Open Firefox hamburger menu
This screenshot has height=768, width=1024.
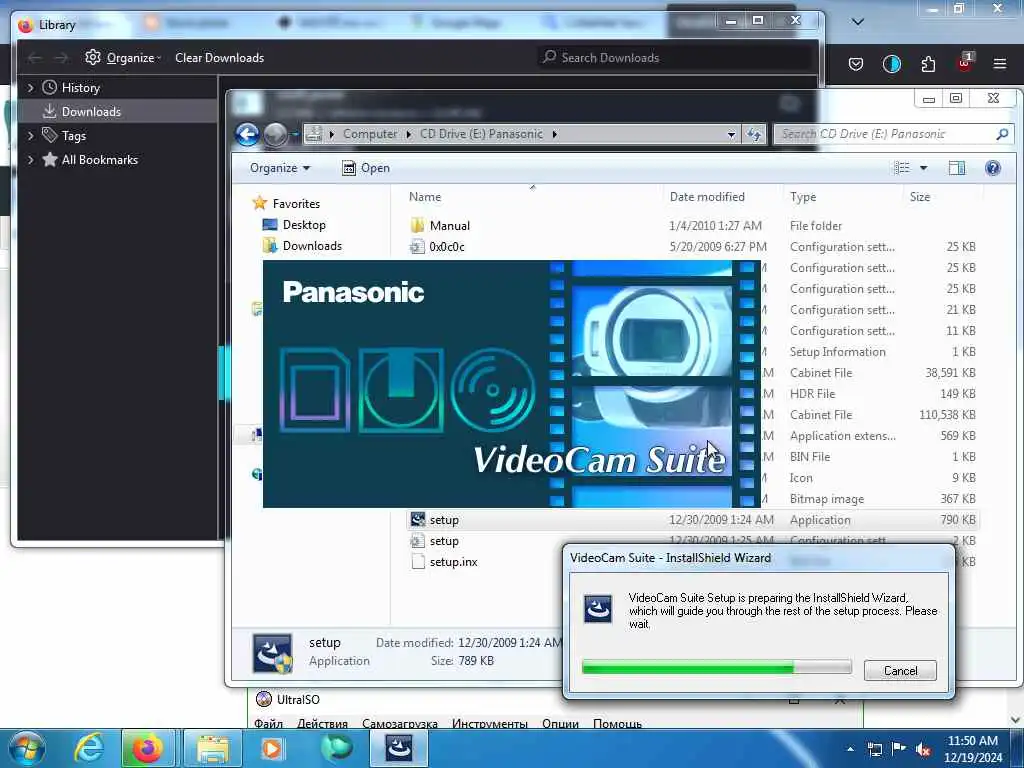(x=999, y=64)
